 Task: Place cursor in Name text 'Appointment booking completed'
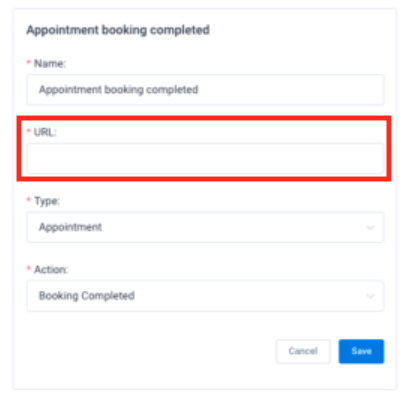click(x=119, y=90)
